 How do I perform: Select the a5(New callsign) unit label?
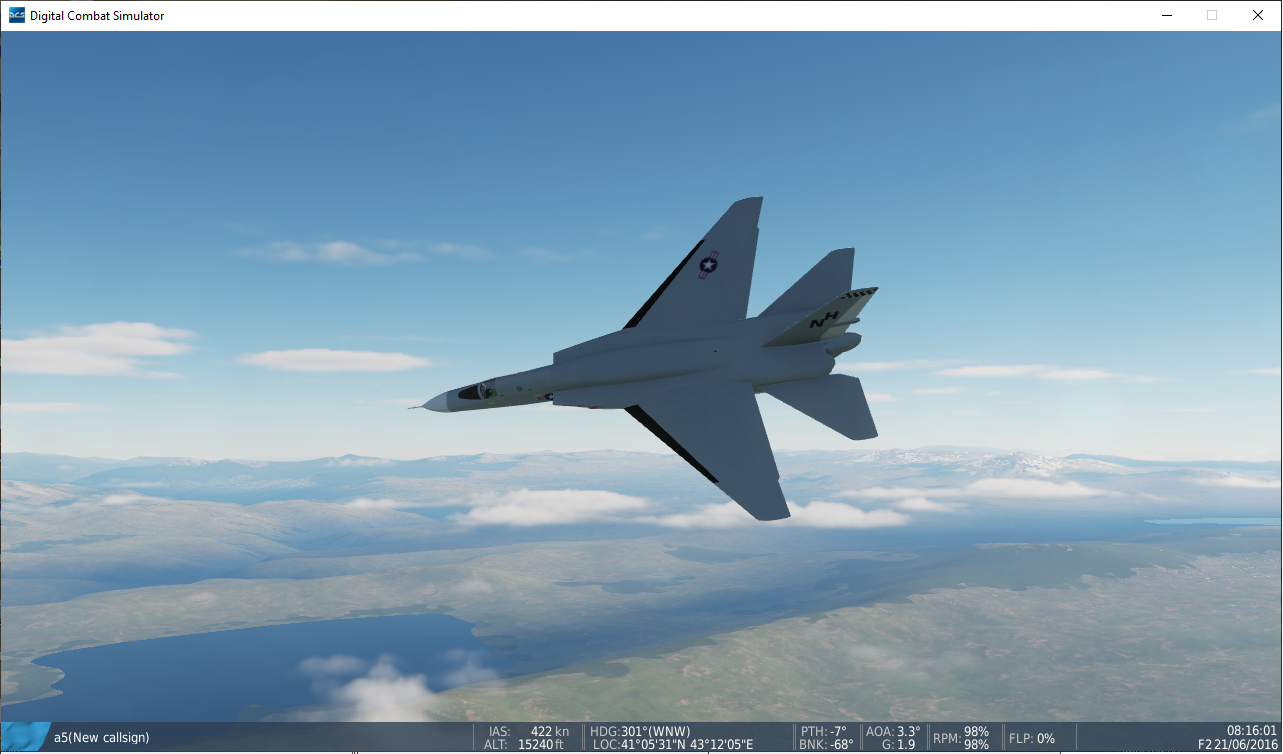tap(101, 738)
